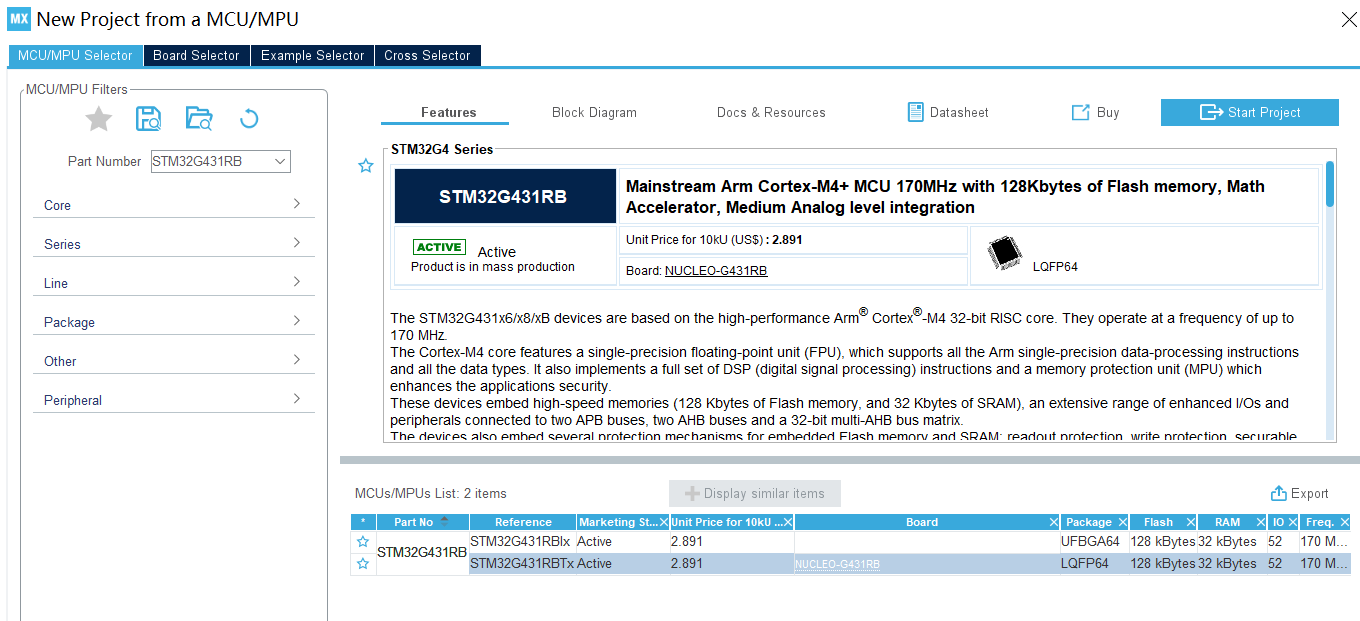Click the Buy cart link
Image resolution: width=1360 pixels, height=621 pixels.
click(x=1096, y=112)
